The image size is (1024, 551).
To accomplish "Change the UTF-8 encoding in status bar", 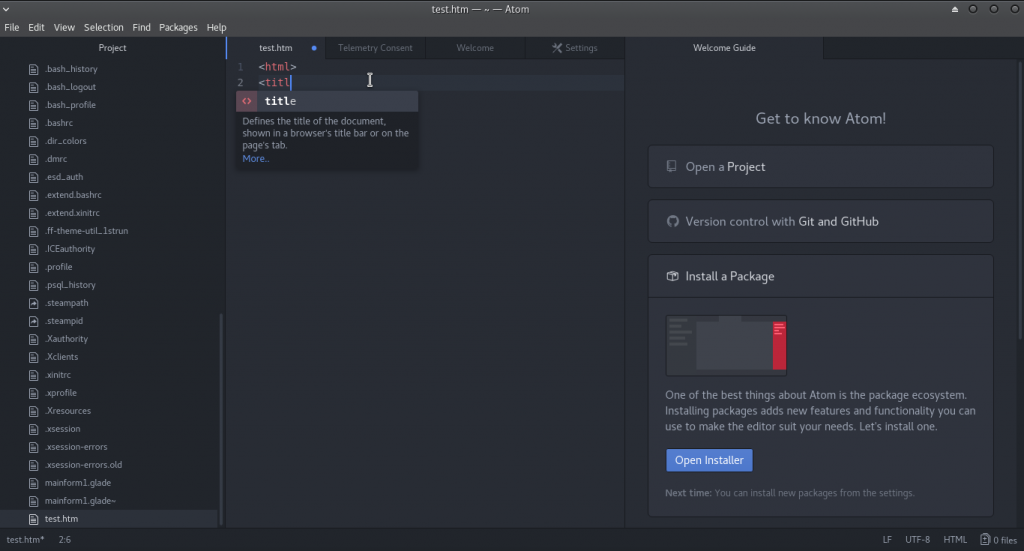I will tap(917, 540).
